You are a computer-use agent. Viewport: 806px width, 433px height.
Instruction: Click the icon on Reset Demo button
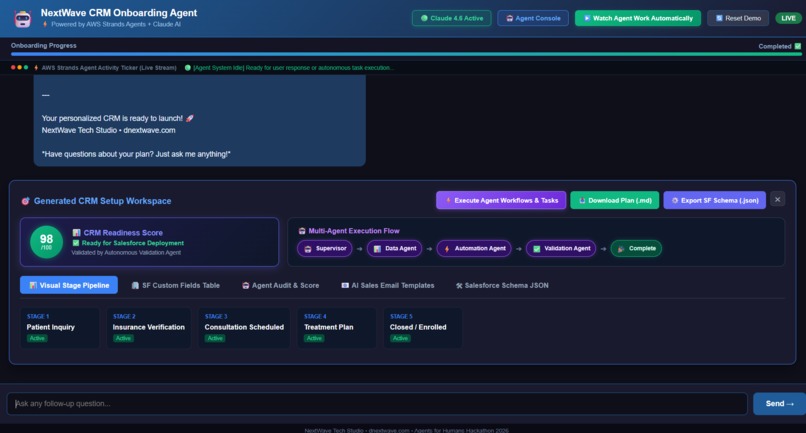point(719,18)
